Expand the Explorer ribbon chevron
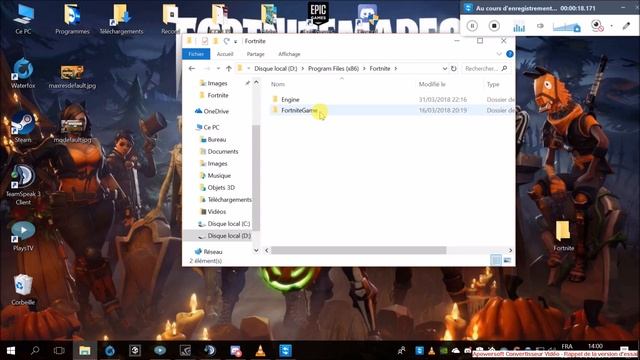 (x=499, y=54)
